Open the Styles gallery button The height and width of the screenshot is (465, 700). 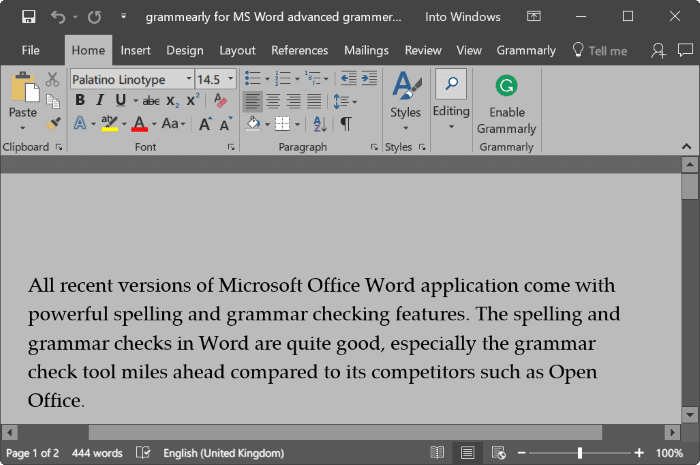coord(405,101)
